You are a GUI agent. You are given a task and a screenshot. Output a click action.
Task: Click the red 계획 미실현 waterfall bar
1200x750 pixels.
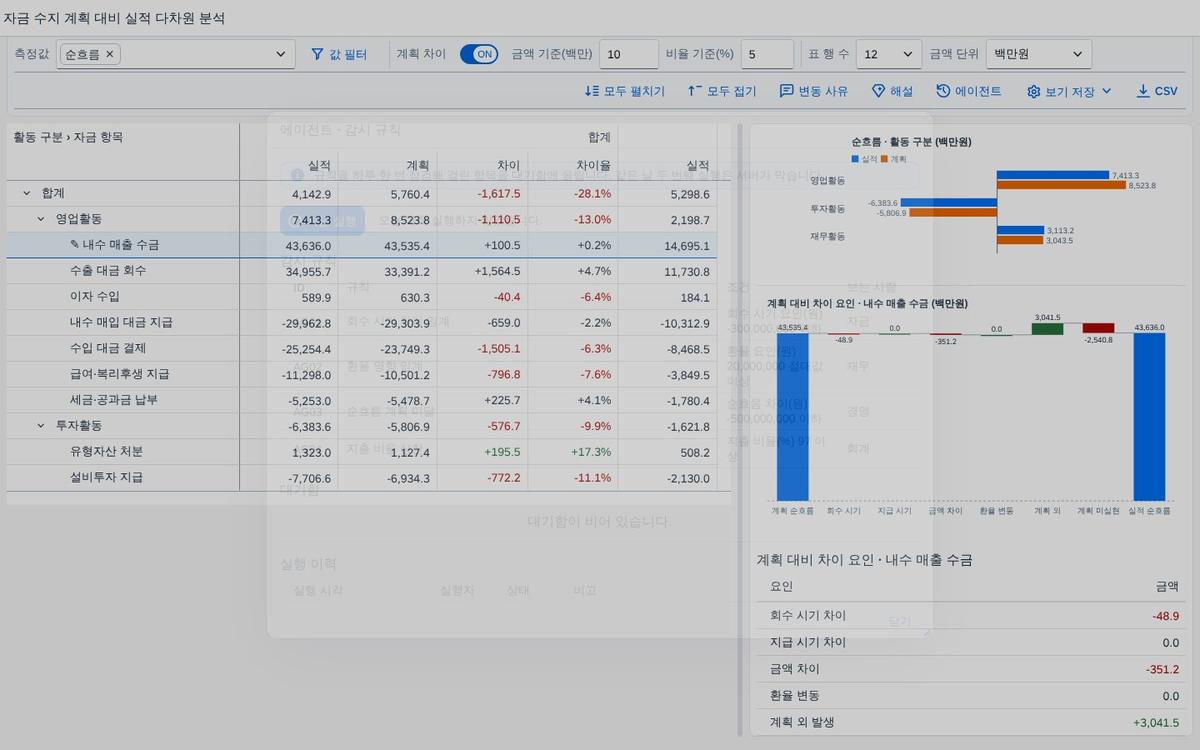(x=1098, y=328)
